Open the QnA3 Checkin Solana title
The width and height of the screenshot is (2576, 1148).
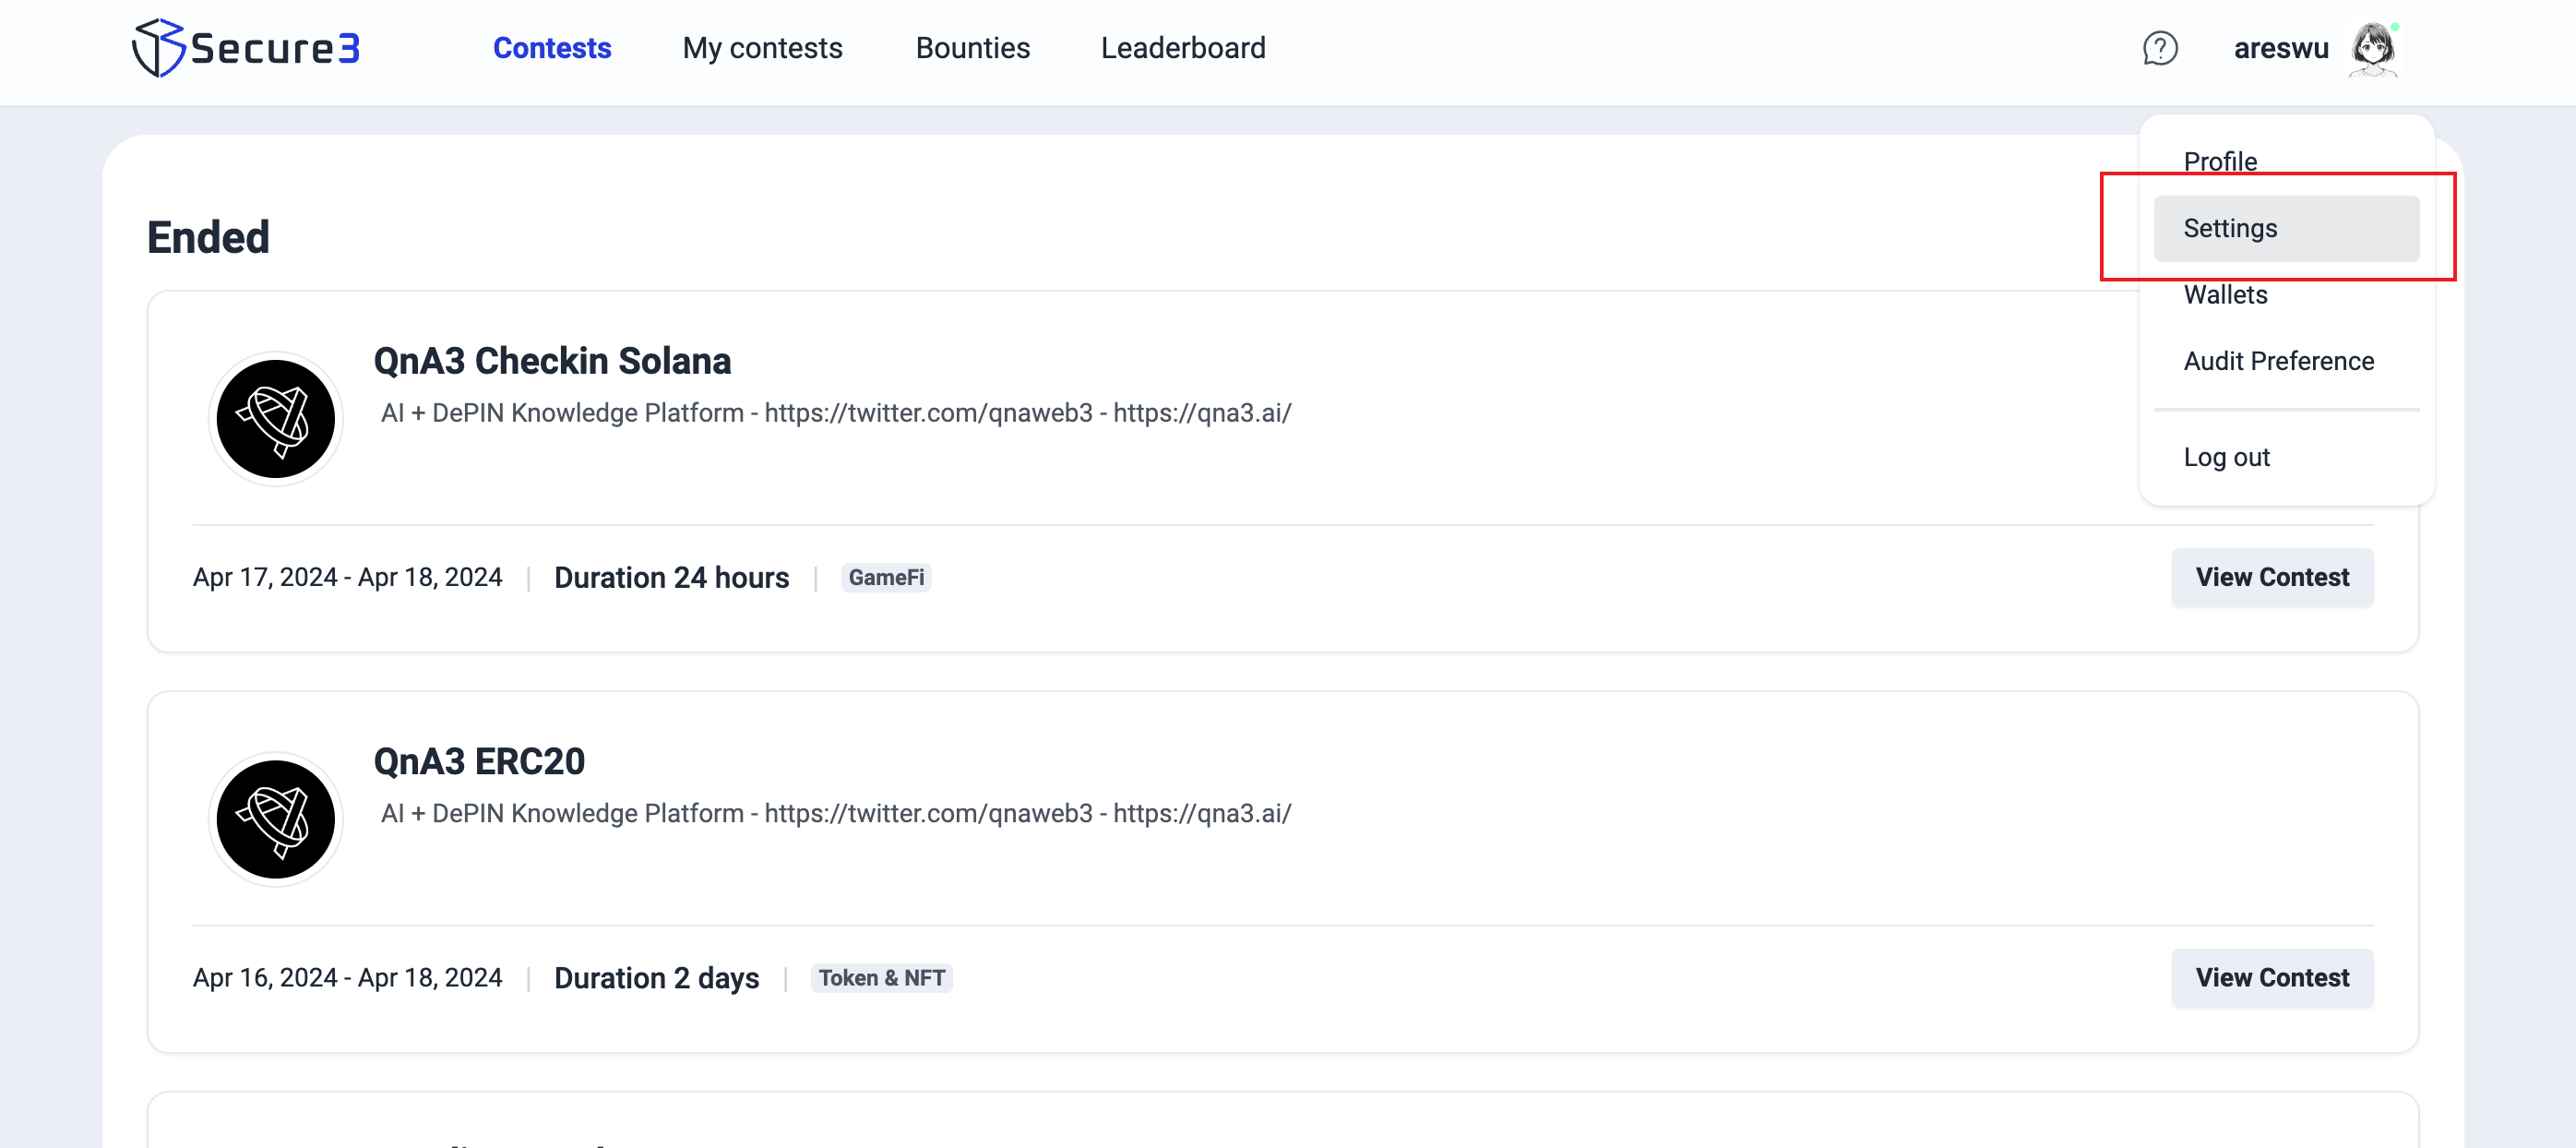(x=551, y=361)
